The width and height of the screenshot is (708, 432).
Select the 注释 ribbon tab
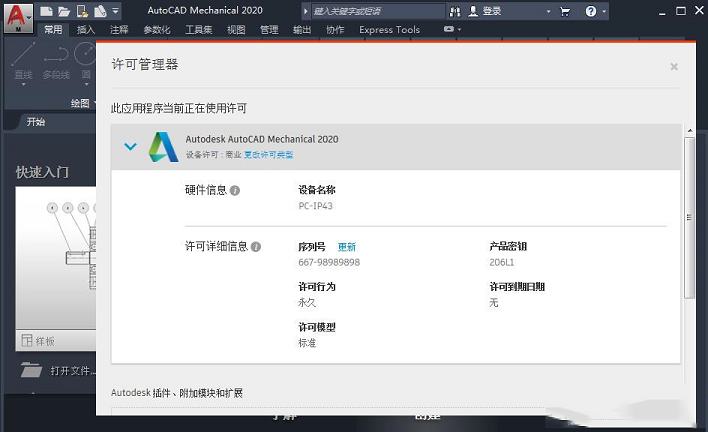pos(119,30)
